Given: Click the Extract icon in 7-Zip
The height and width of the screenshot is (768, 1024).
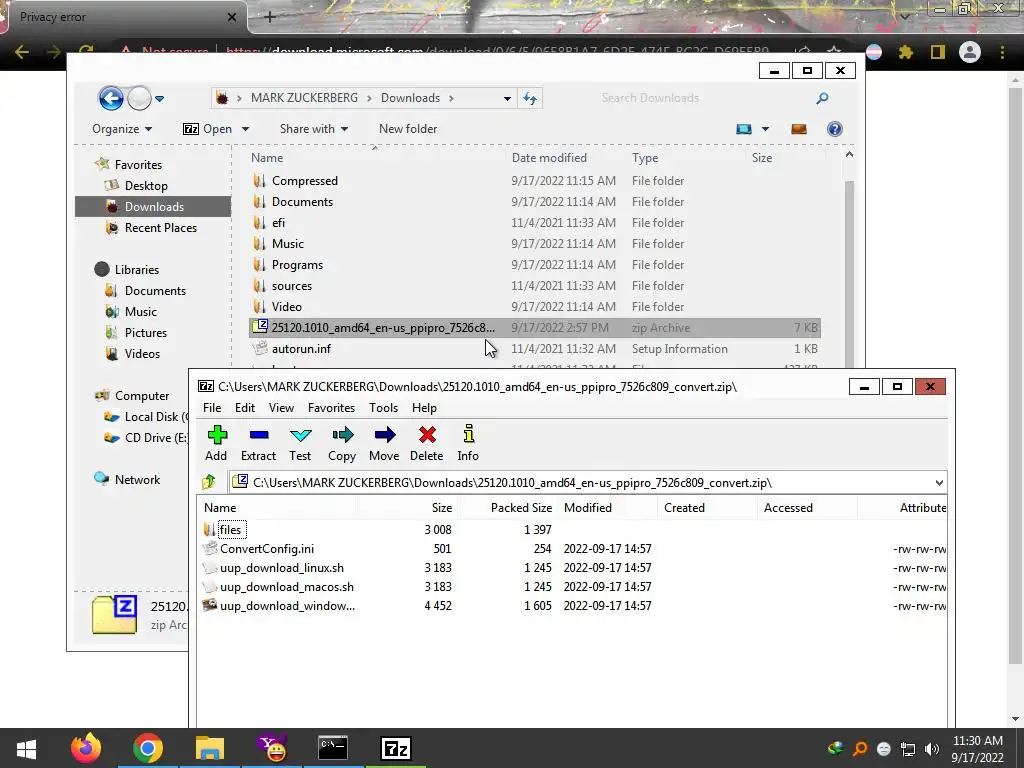Looking at the screenshot, I should pyautogui.click(x=259, y=443).
